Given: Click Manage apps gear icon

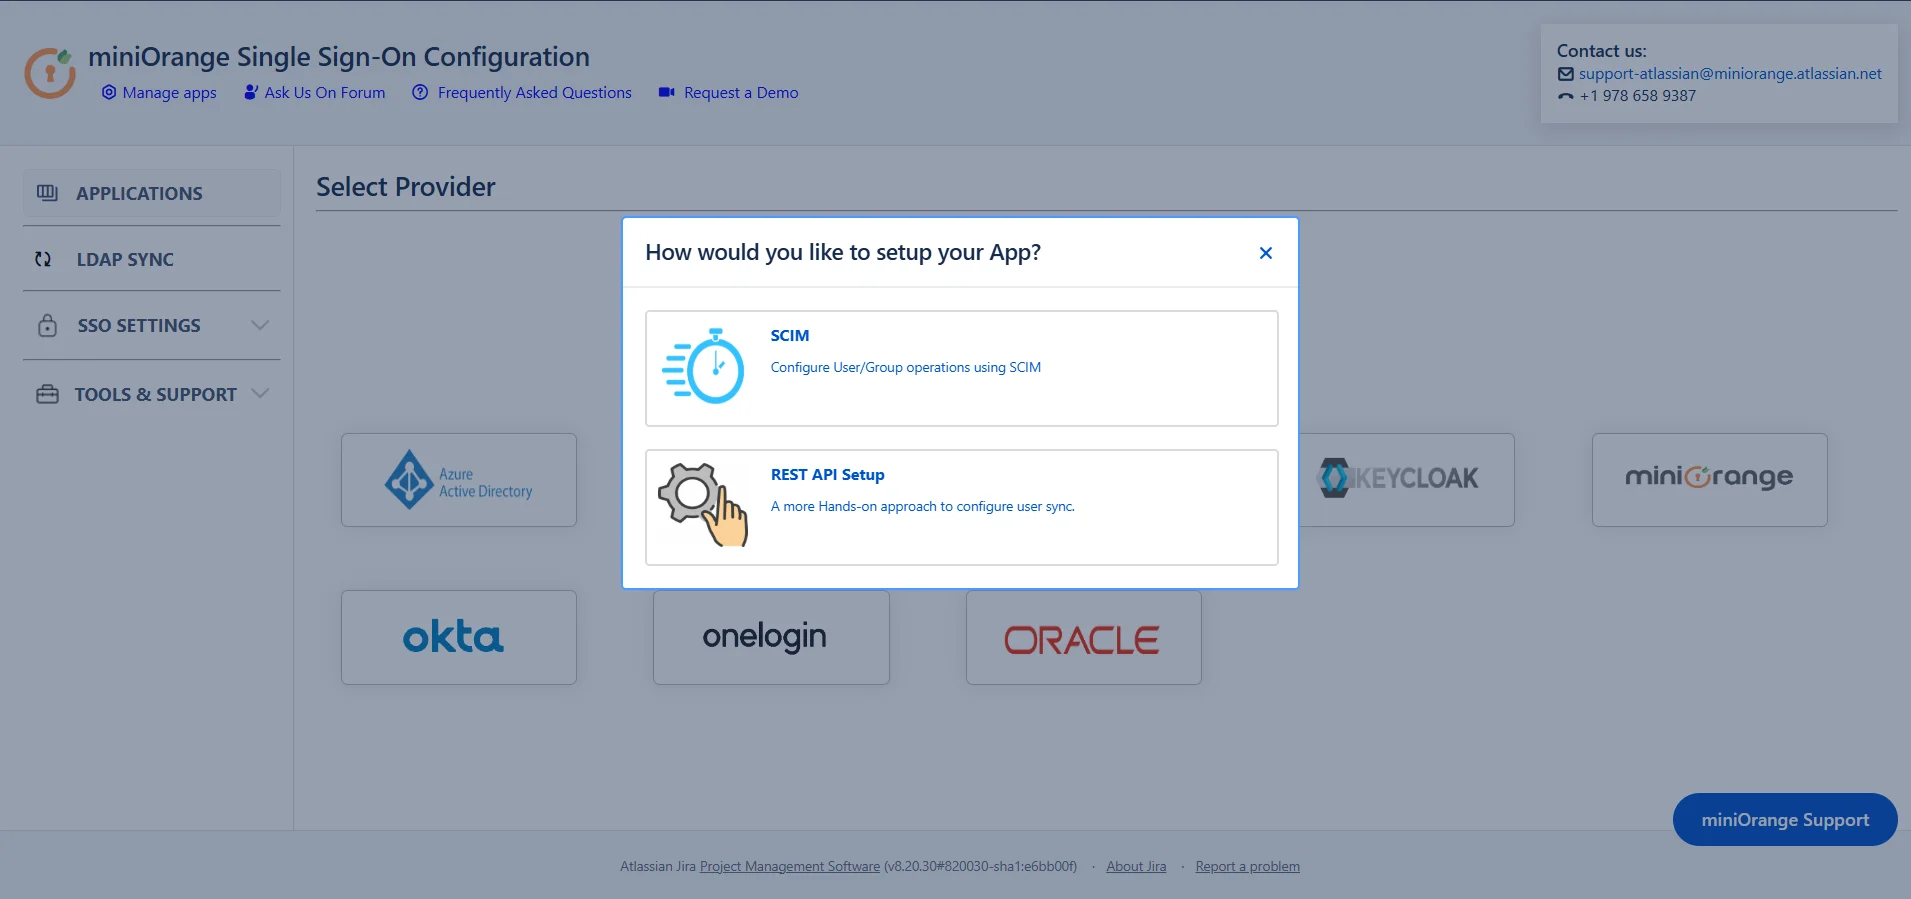Looking at the screenshot, I should click(109, 92).
